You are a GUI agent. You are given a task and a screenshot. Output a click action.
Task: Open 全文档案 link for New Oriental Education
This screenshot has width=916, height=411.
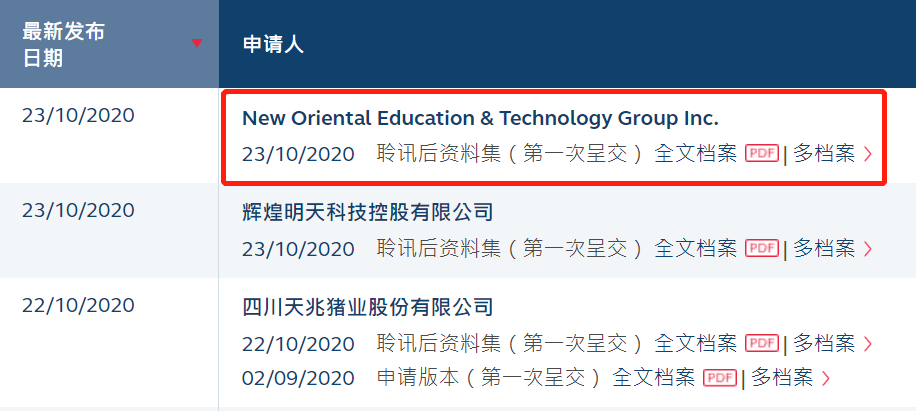(696, 154)
